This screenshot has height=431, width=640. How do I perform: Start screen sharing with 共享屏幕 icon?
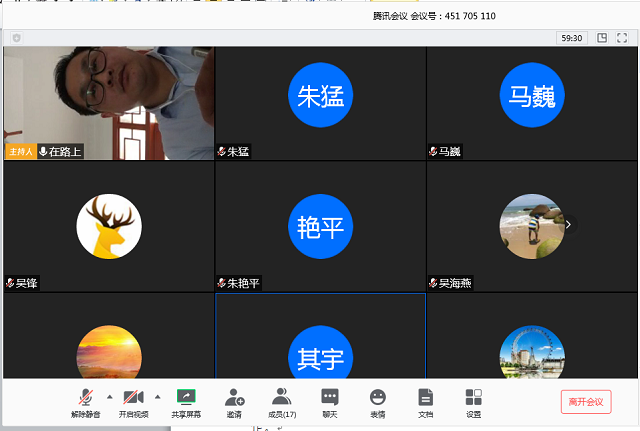click(186, 402)
